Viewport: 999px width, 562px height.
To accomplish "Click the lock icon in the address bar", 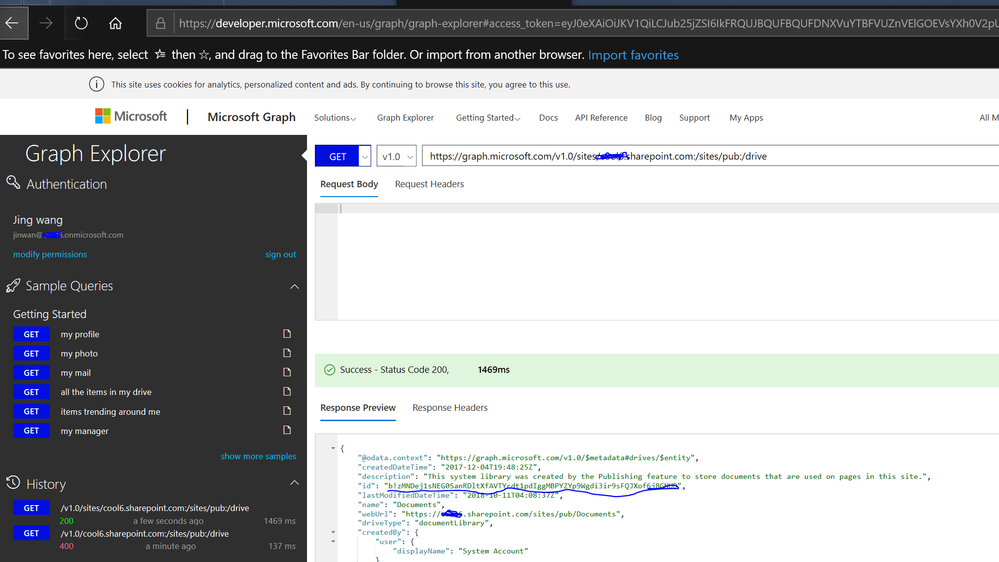I will coord(161,24).
